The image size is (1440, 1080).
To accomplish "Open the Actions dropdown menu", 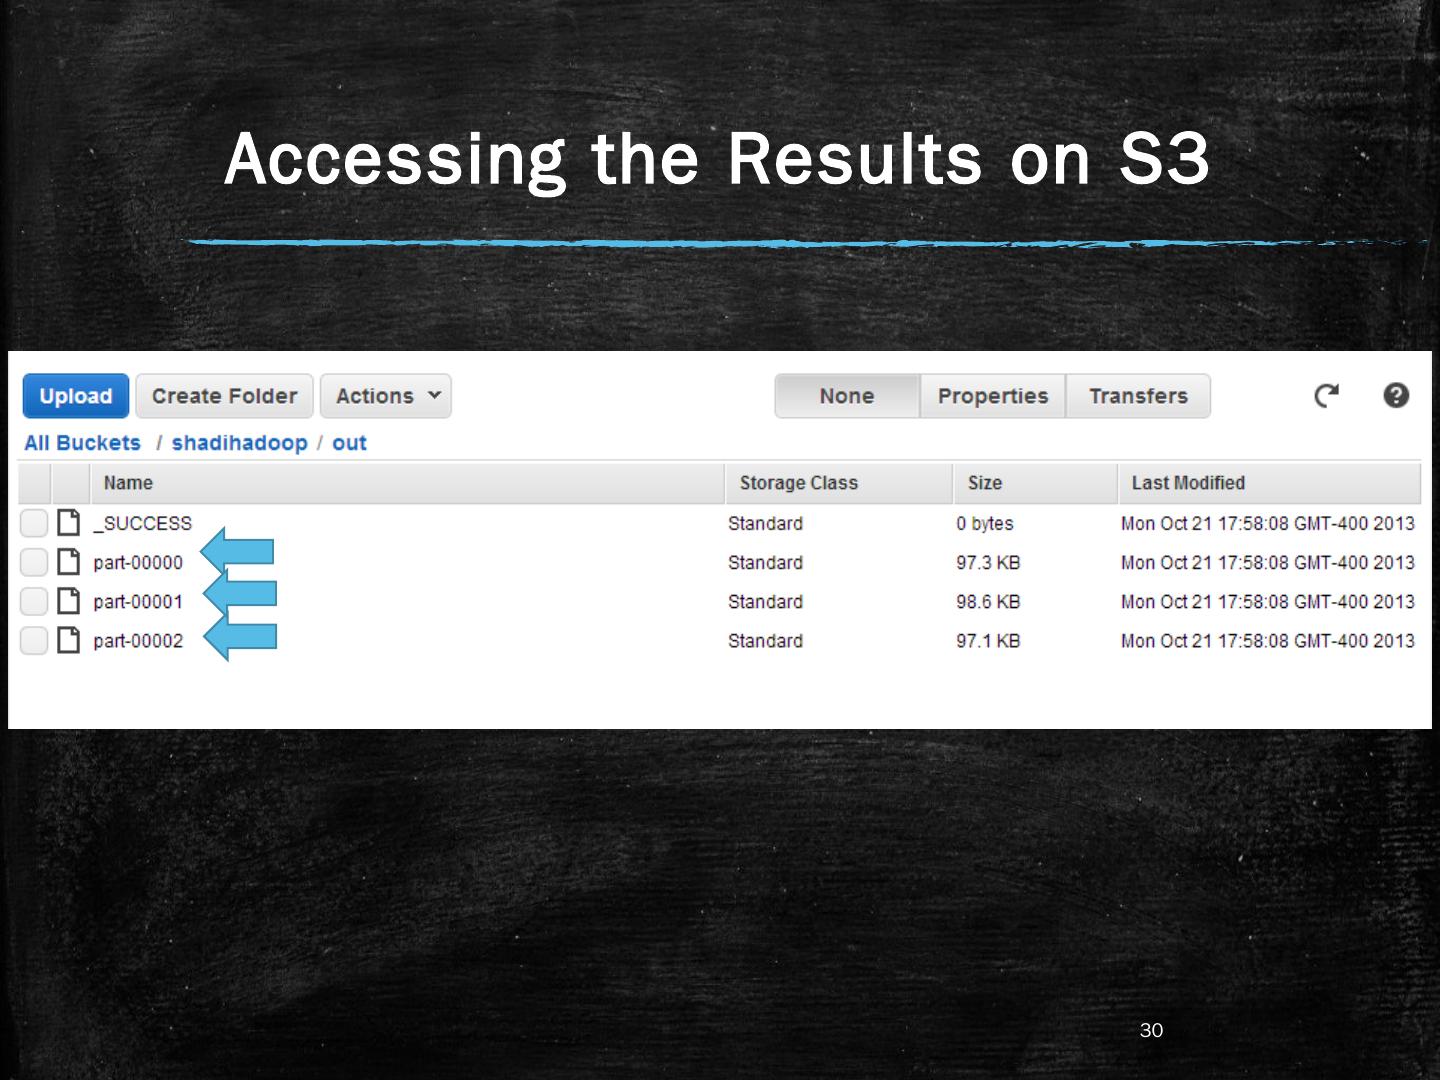I will (386, 396).
